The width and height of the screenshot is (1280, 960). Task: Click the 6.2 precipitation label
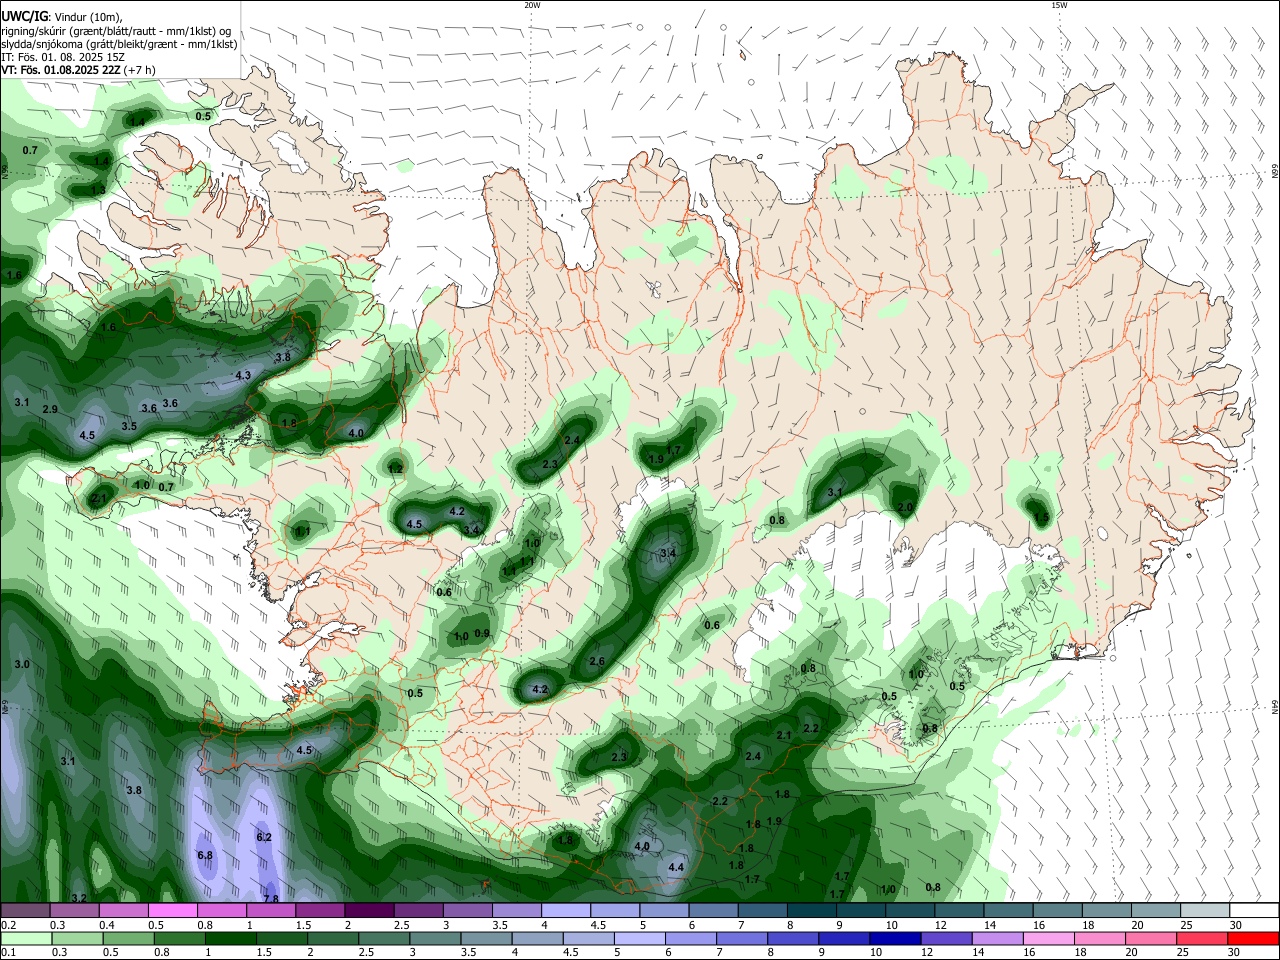click(x=264, y=837)
